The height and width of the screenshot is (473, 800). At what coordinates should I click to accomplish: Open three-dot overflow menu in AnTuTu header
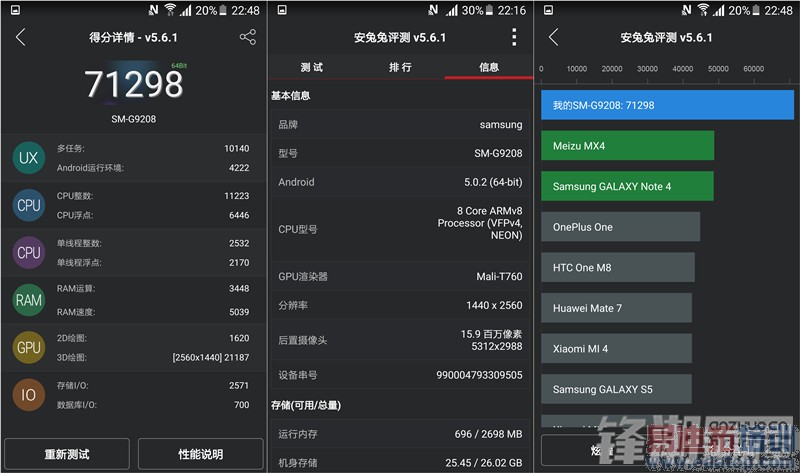(514, 37)
